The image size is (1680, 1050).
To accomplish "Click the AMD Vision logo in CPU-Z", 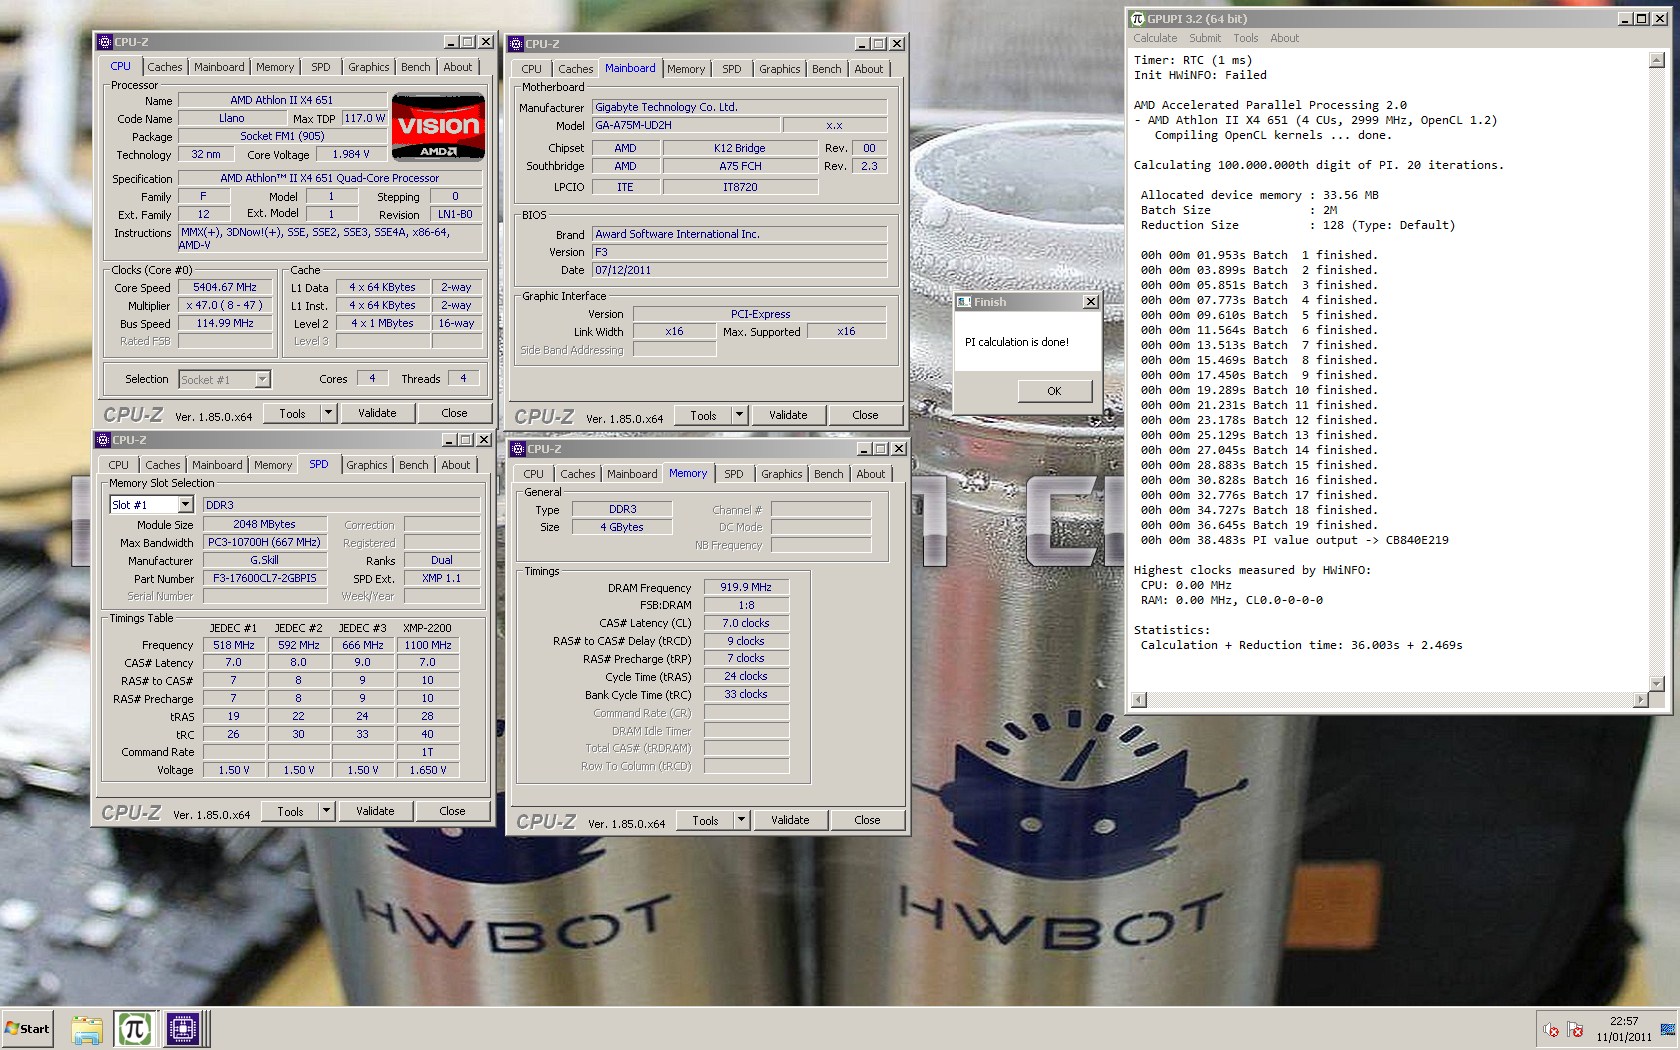I will click(x=438, y=127).
